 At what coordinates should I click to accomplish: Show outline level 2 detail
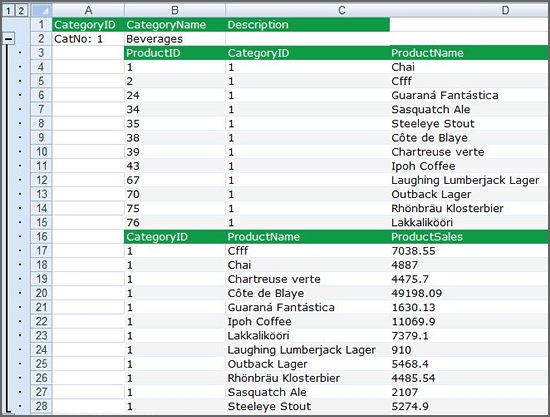21,10
